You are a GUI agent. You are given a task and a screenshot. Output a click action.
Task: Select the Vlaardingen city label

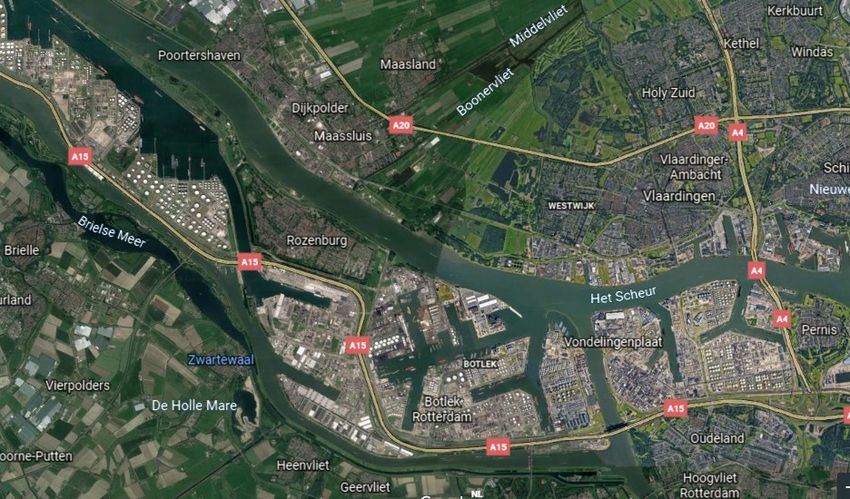pyautogui.click(x=679, y=196)
